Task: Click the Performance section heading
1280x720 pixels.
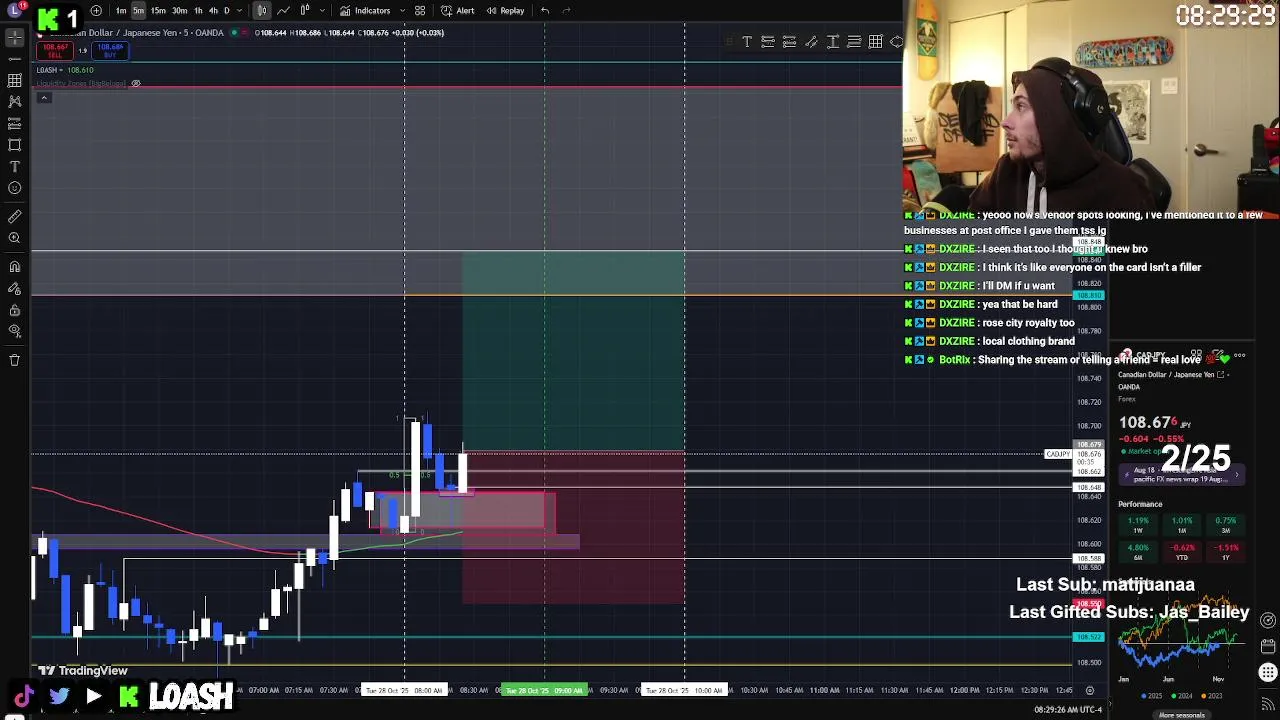Action: [1140, 505]
